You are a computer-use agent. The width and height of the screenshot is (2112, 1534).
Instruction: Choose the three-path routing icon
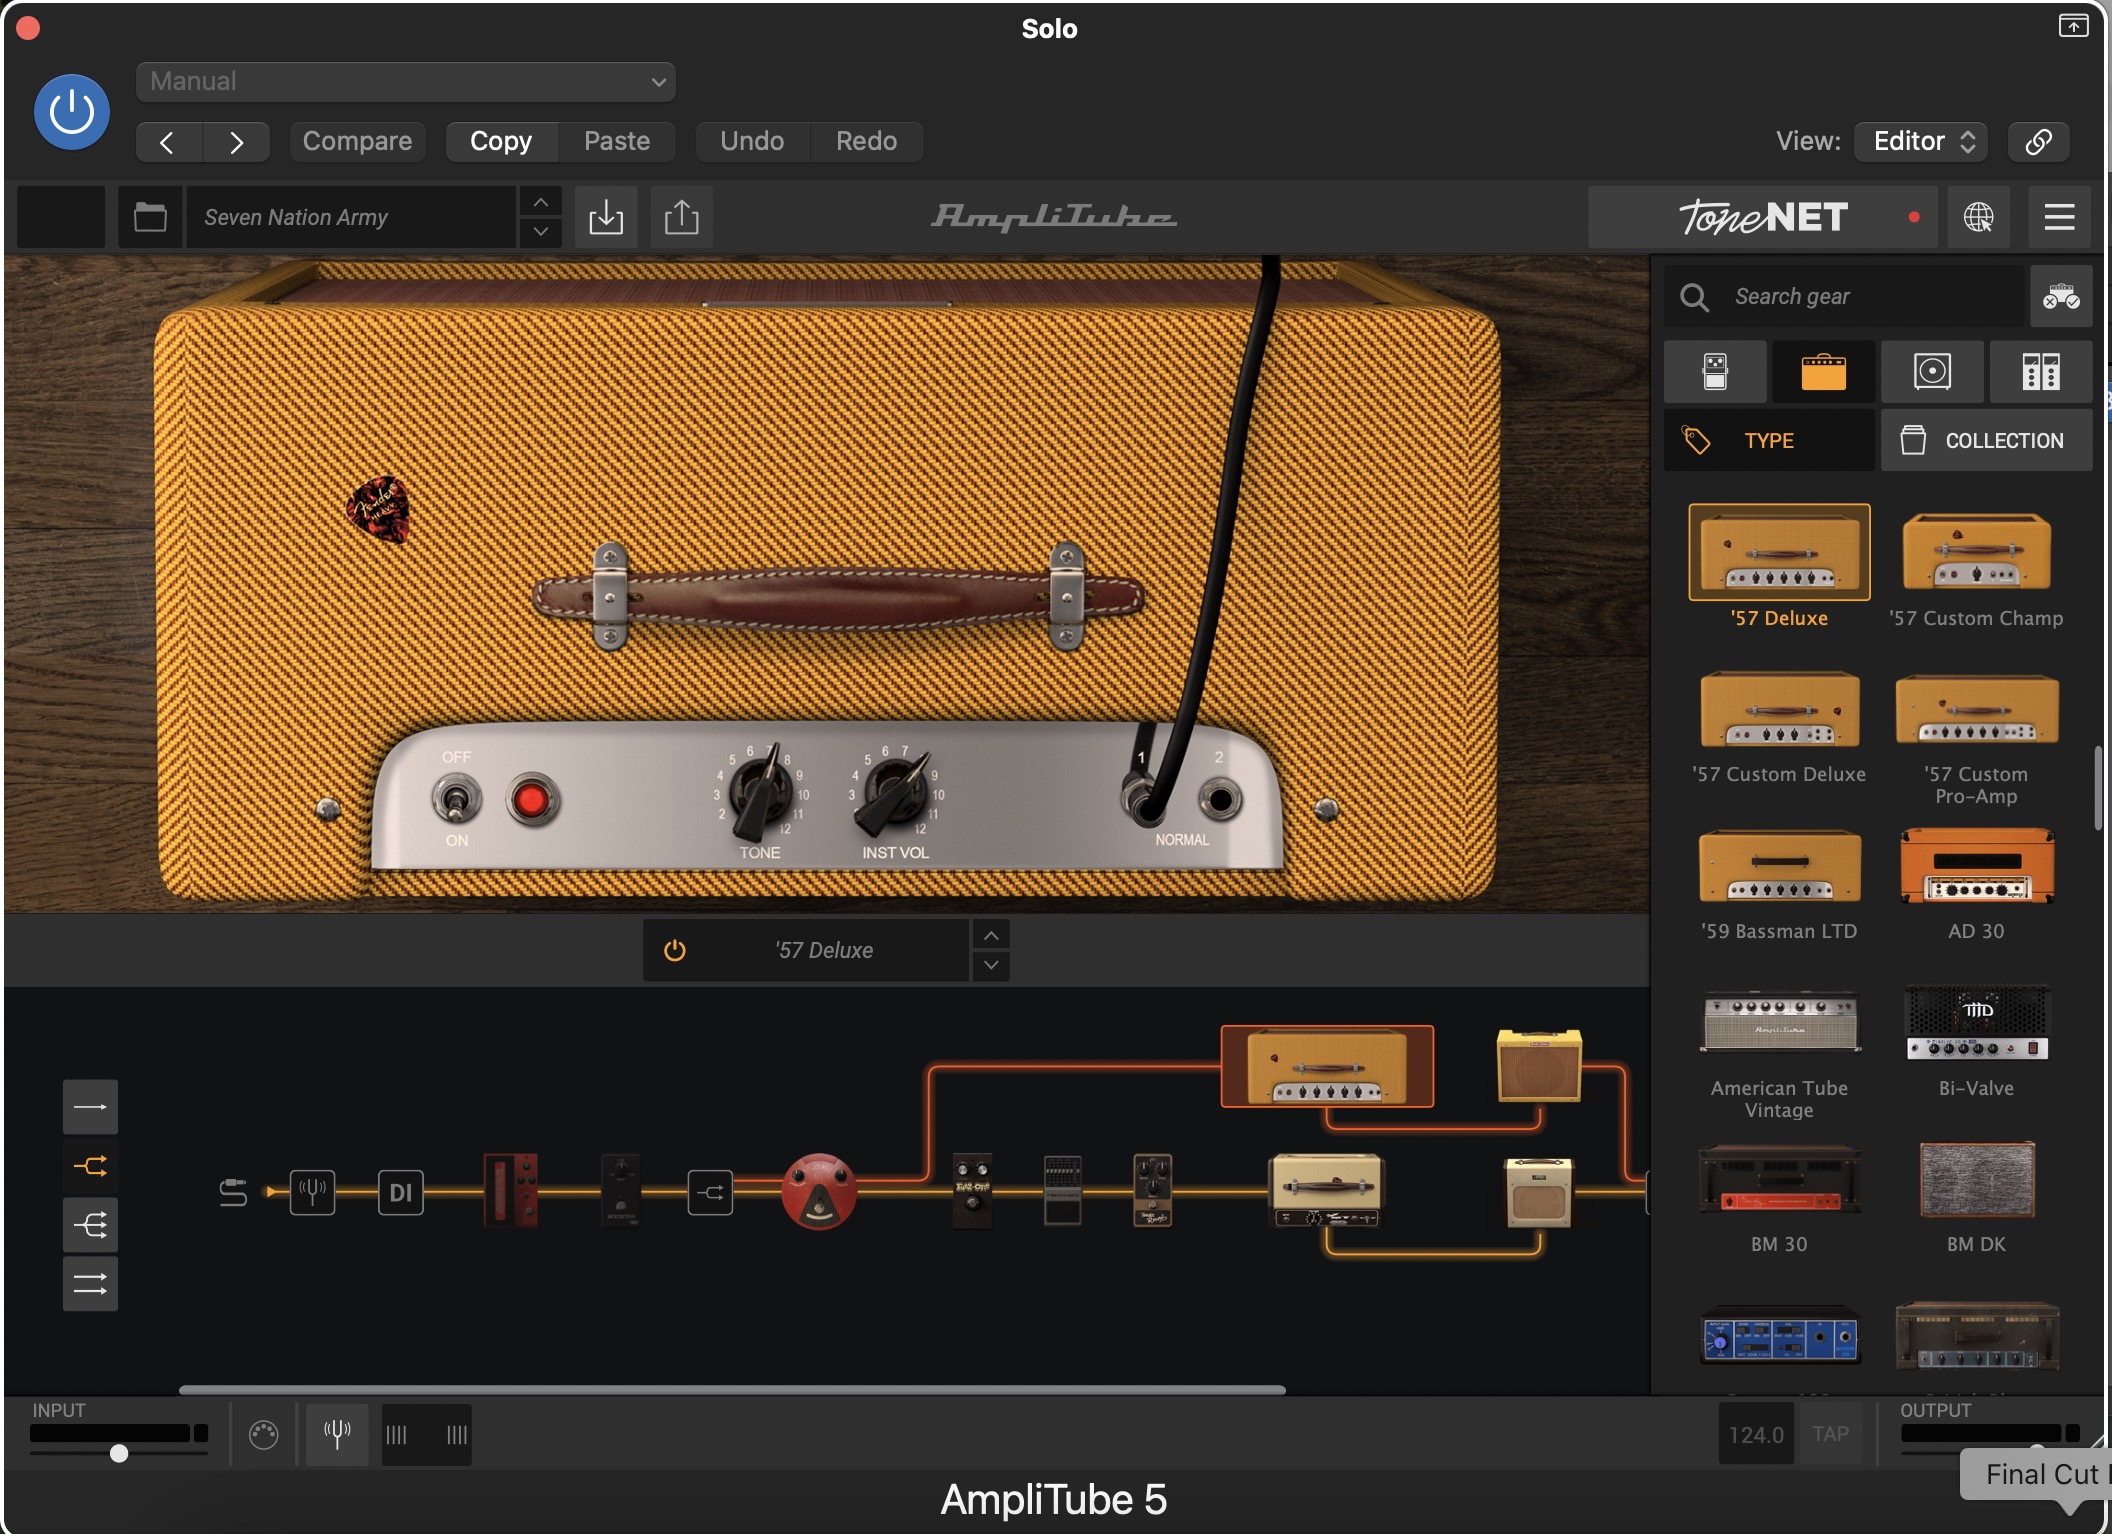(90, 1225)
